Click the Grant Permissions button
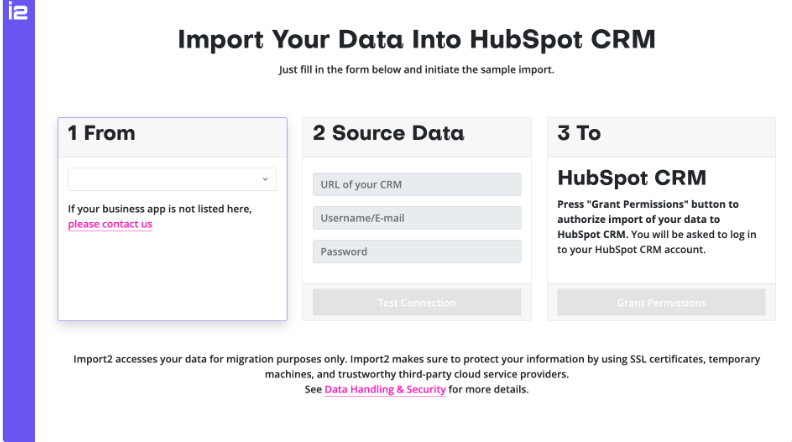 [x=661, y=303]
